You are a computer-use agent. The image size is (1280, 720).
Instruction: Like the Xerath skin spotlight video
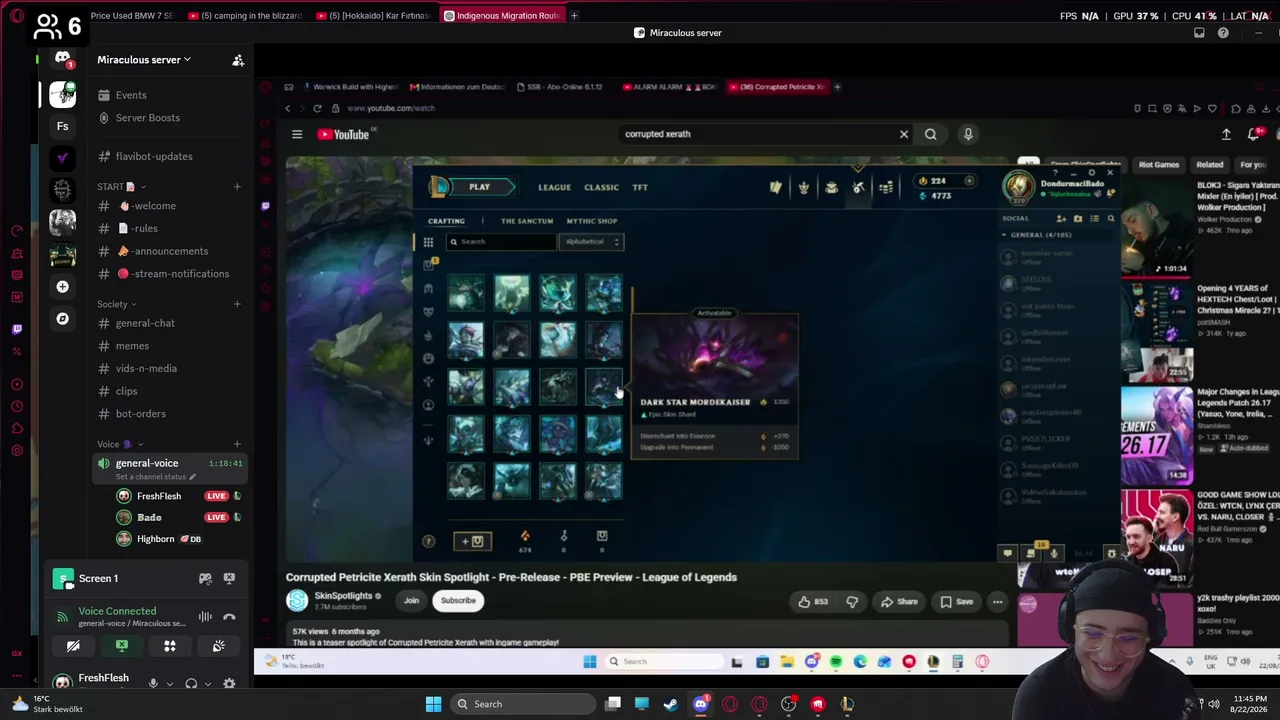(813, 601)
